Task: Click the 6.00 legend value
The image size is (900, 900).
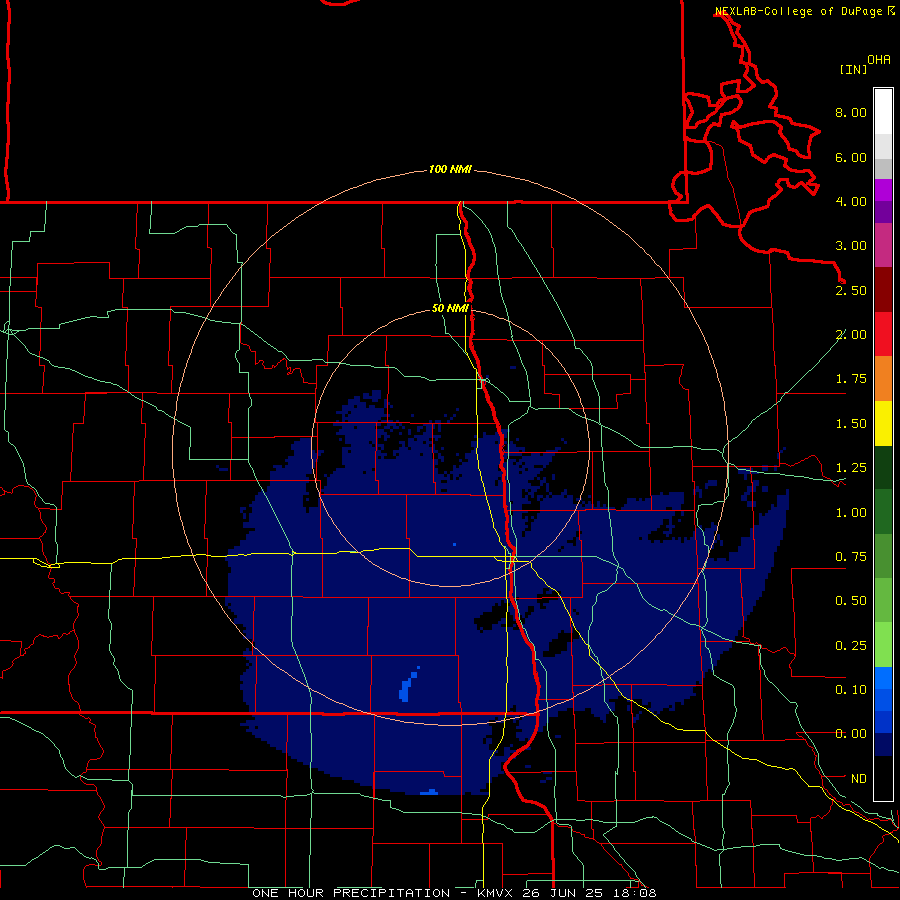Action: (851, 157)
